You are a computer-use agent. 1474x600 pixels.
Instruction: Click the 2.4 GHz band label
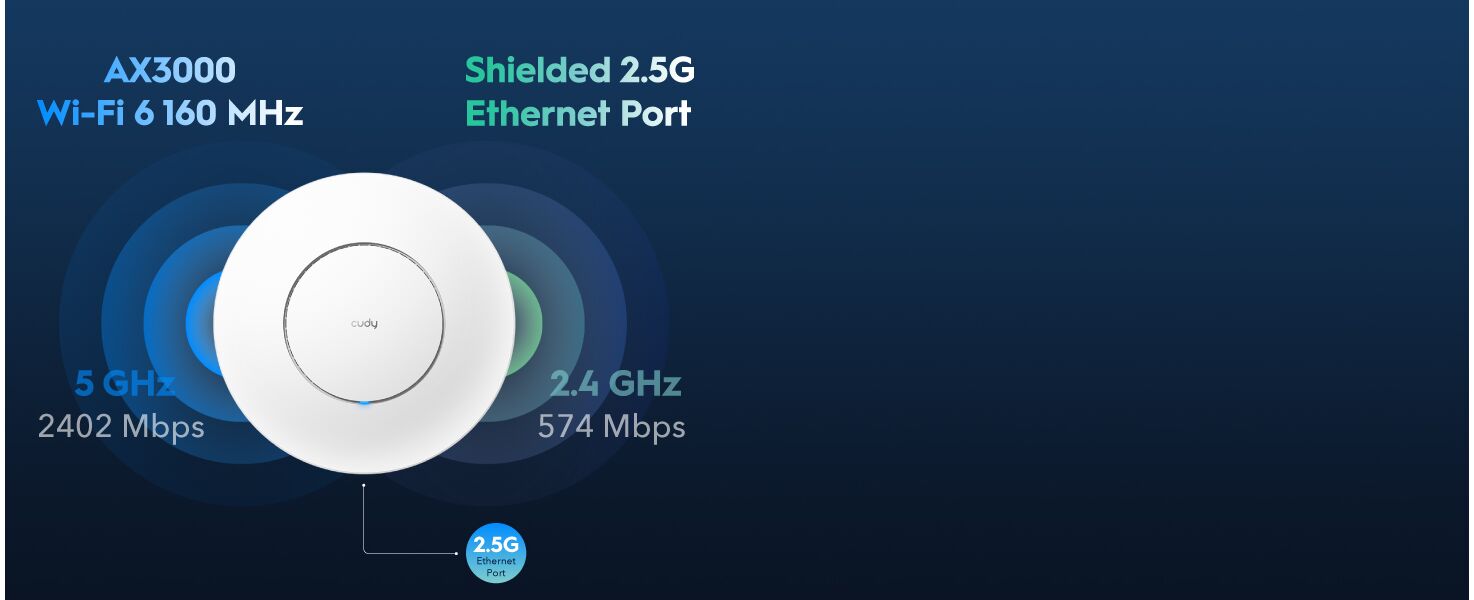tap(616, 383)
